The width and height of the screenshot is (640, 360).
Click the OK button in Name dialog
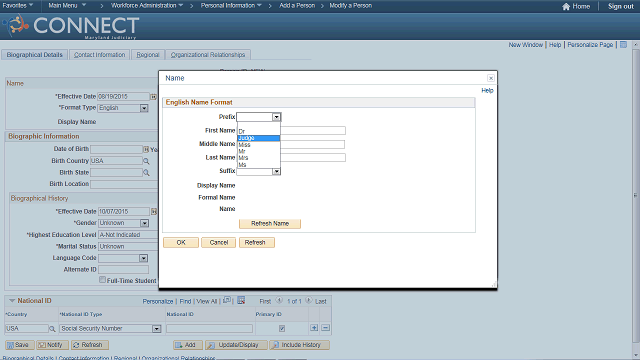pos(181,242)
